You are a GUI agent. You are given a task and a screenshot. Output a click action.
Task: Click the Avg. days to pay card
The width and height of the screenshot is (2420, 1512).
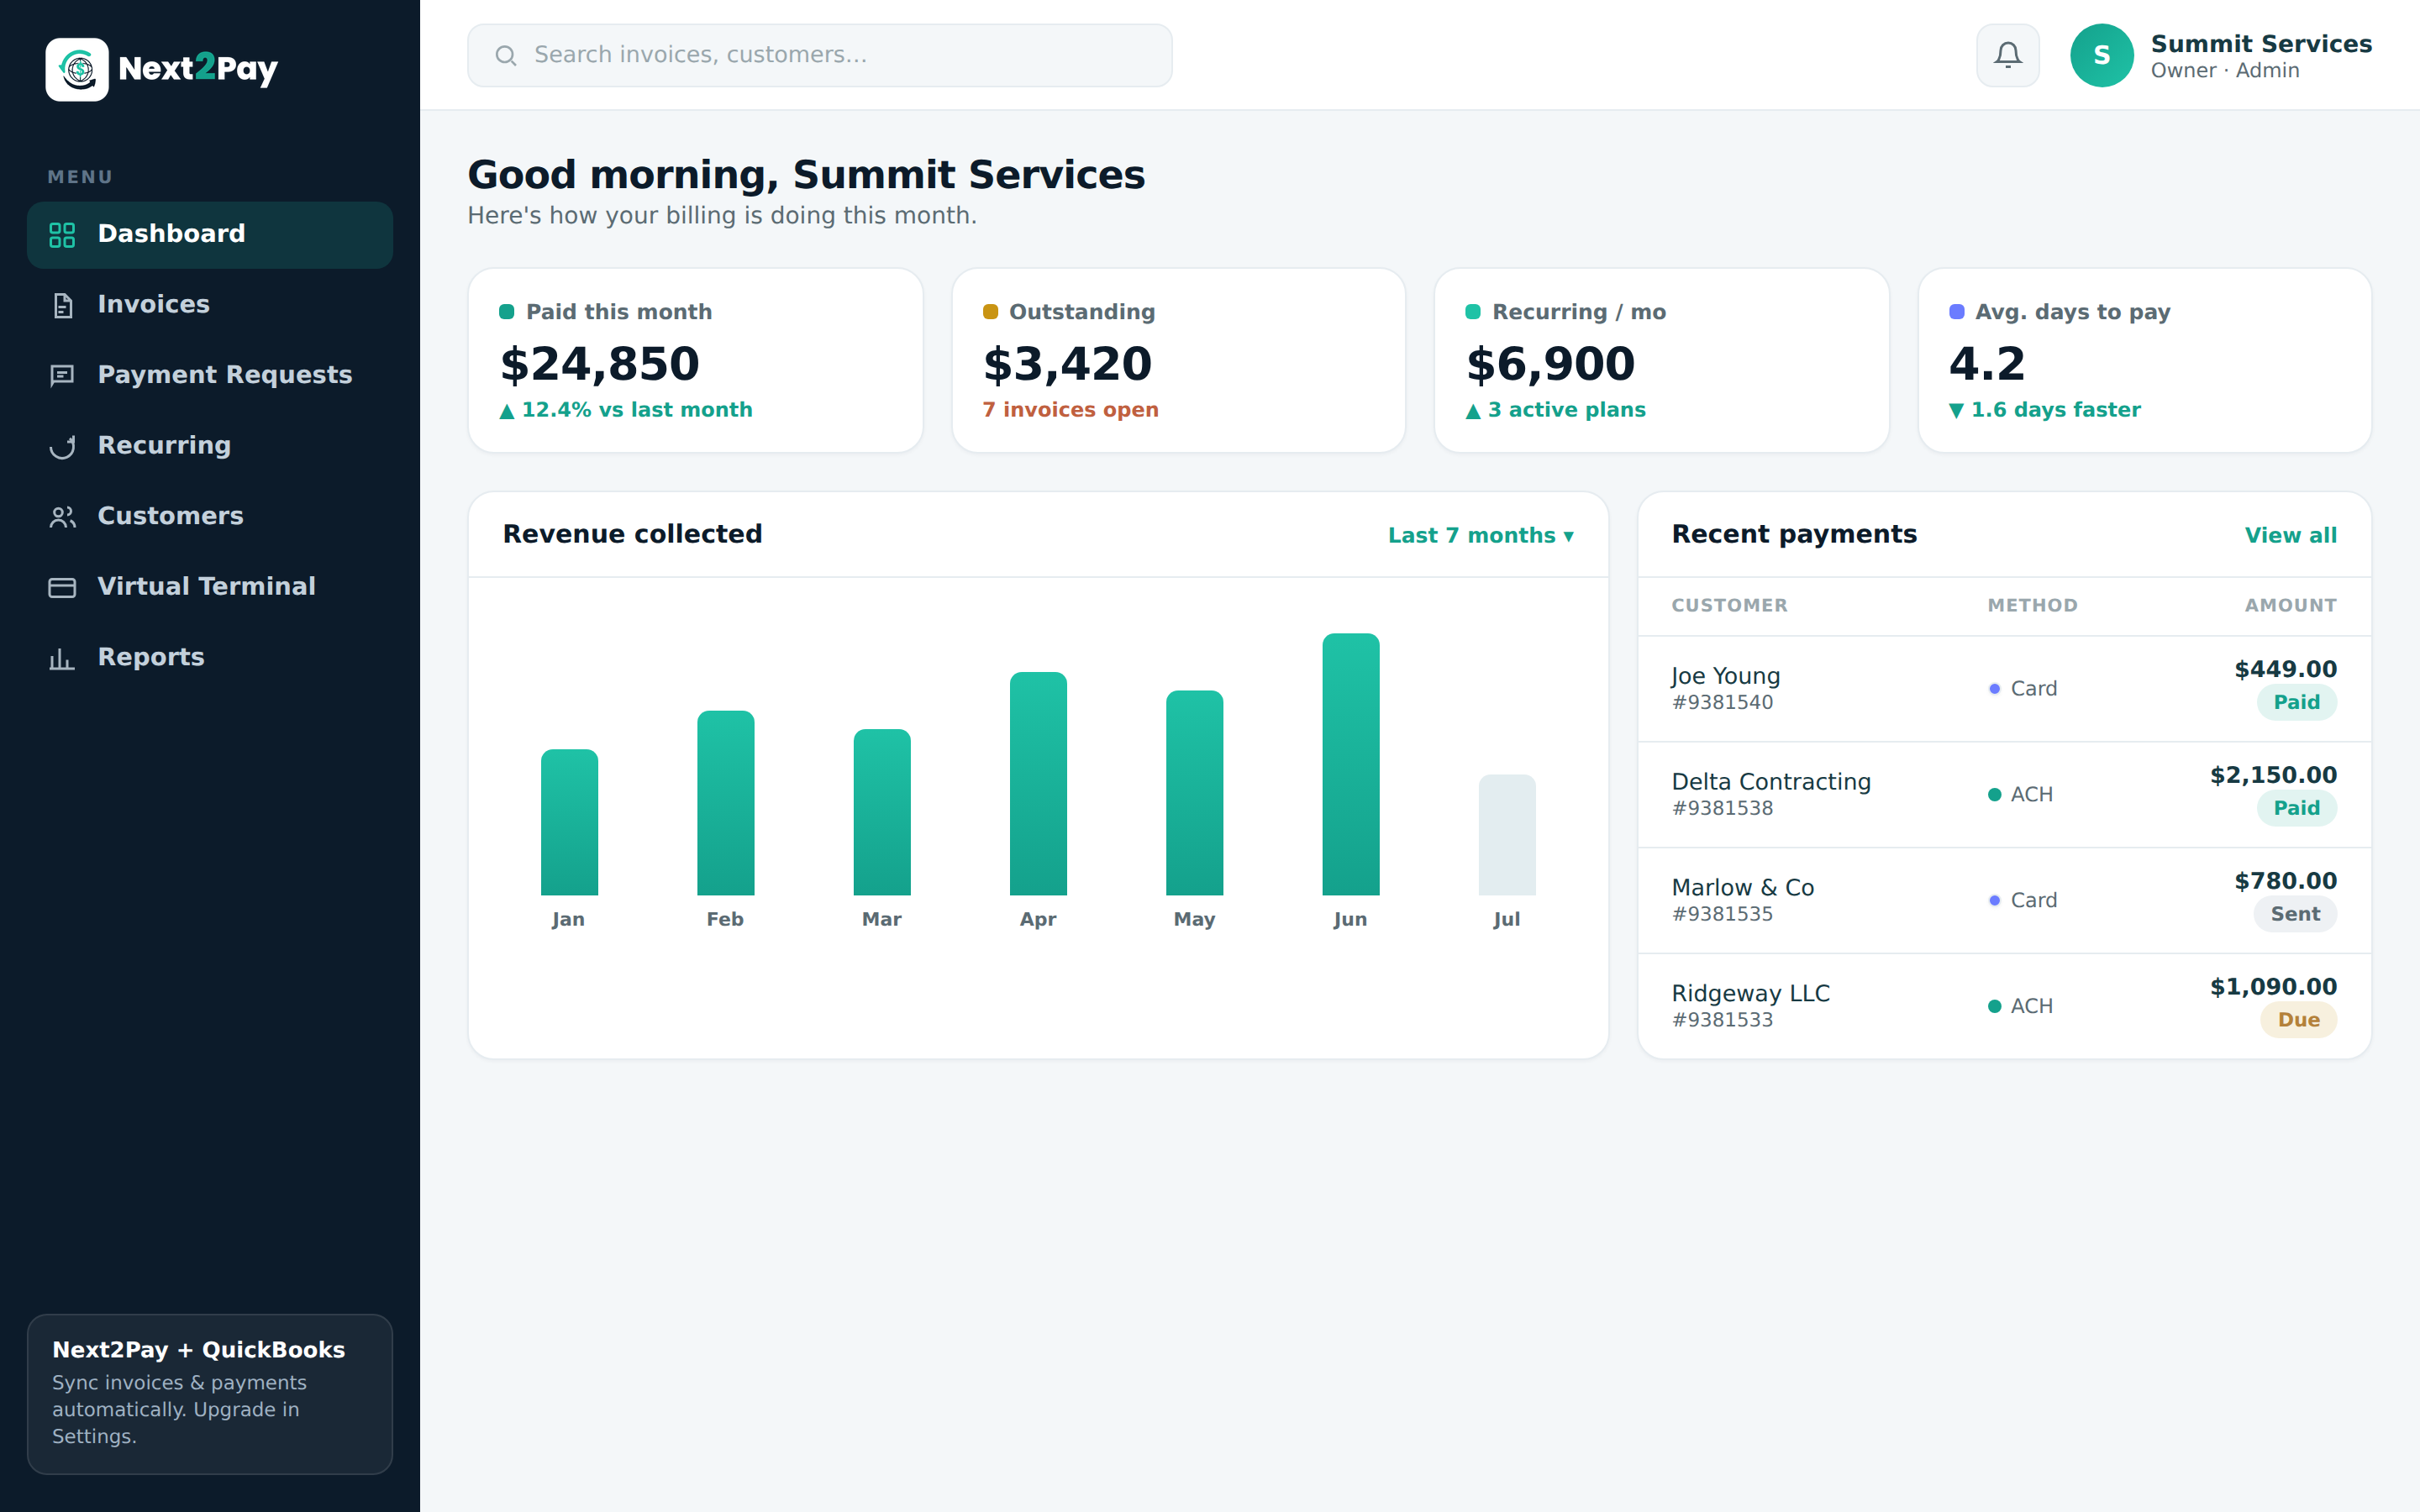(x=2145, y=360)
